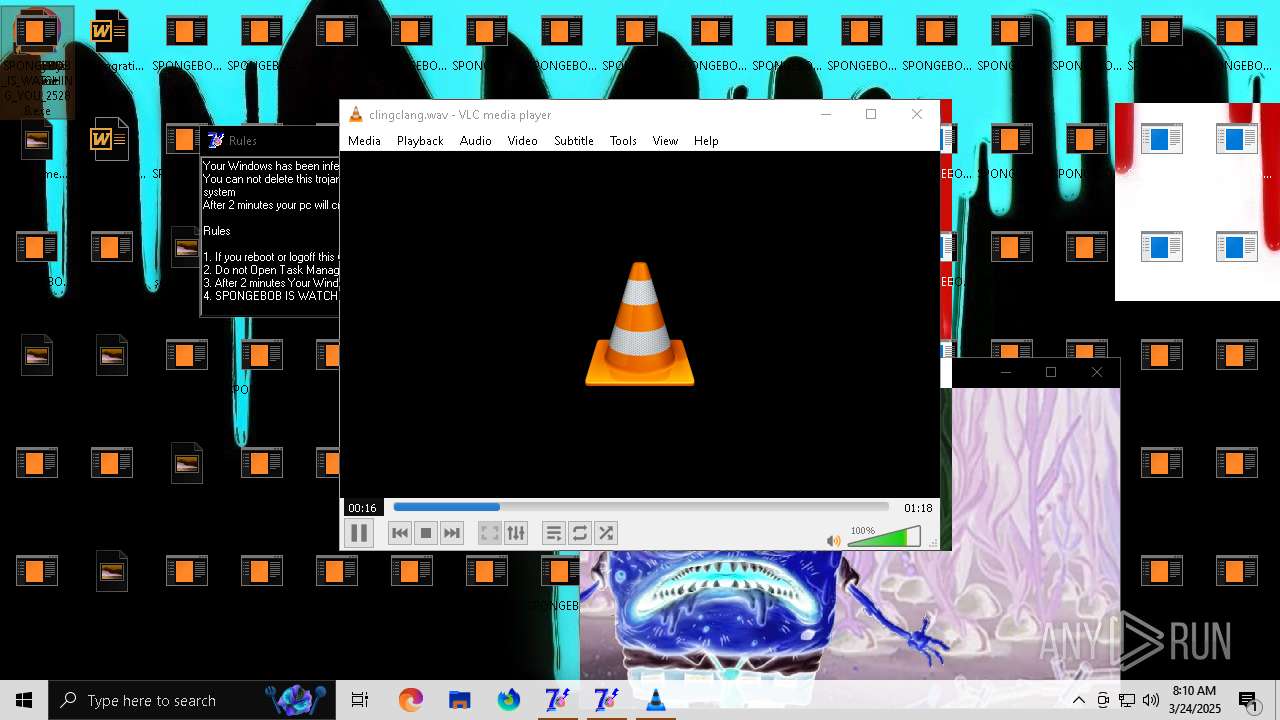Open the Media menu
Viewport: 1280px width, 720px height.
pos(364,141)
